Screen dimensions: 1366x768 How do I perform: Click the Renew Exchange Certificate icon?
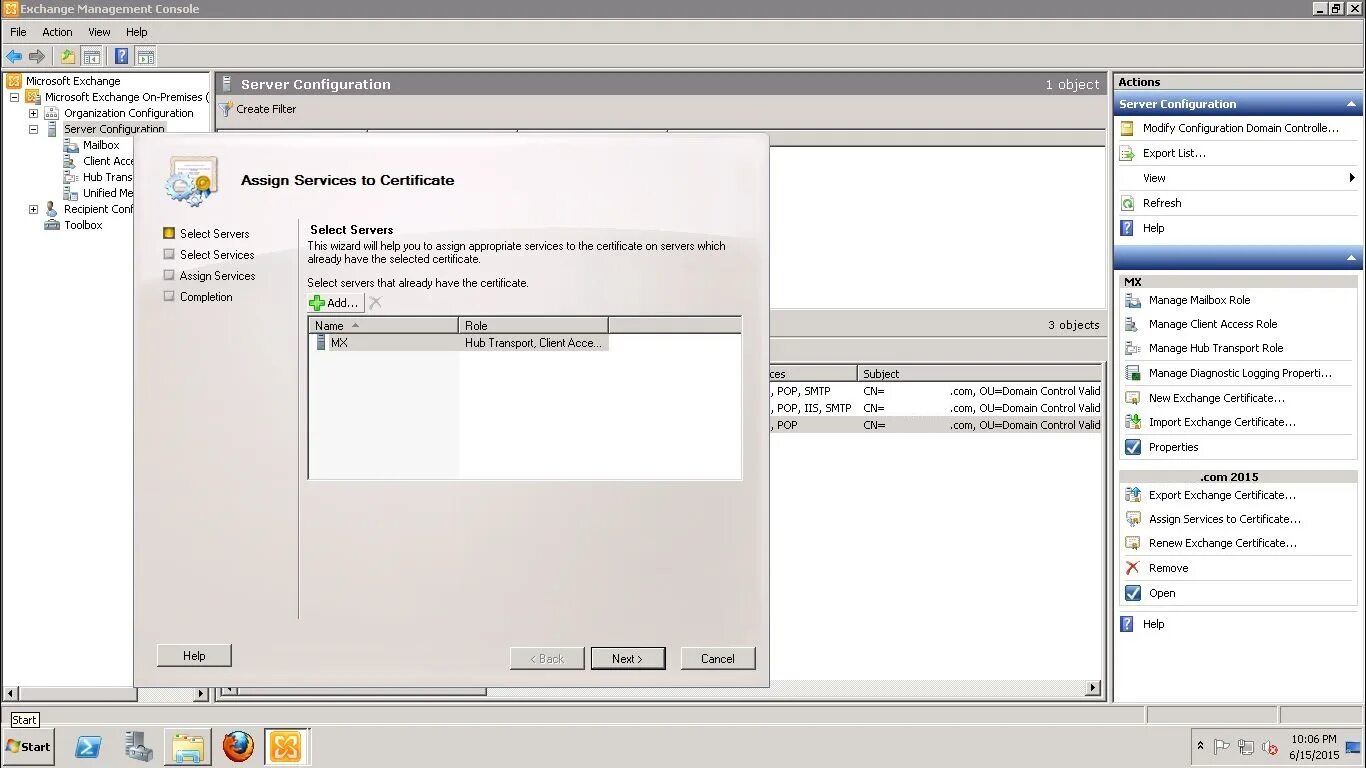click(1132, 543)
